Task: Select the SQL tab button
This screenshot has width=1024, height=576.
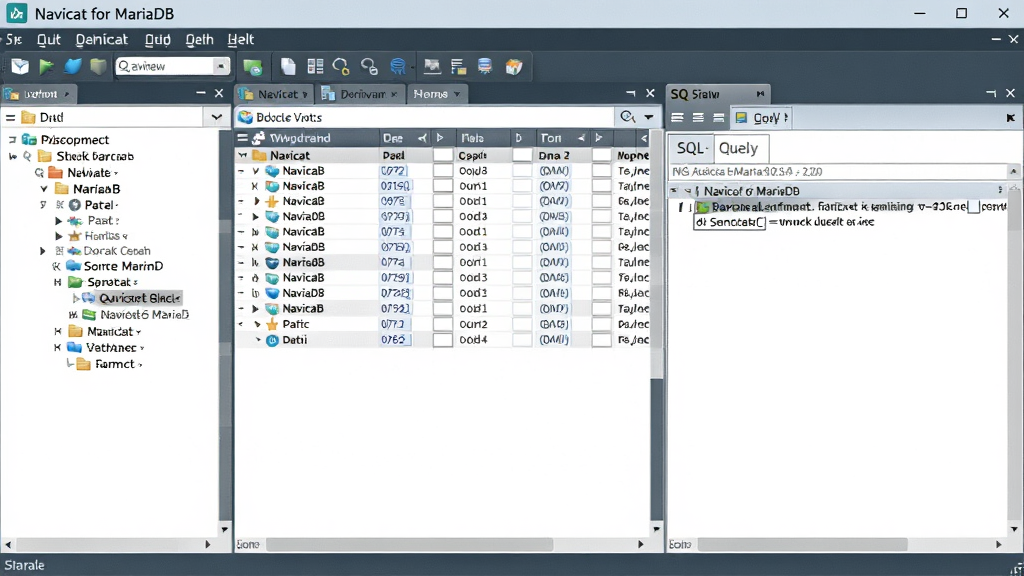Action: [692, 148]
